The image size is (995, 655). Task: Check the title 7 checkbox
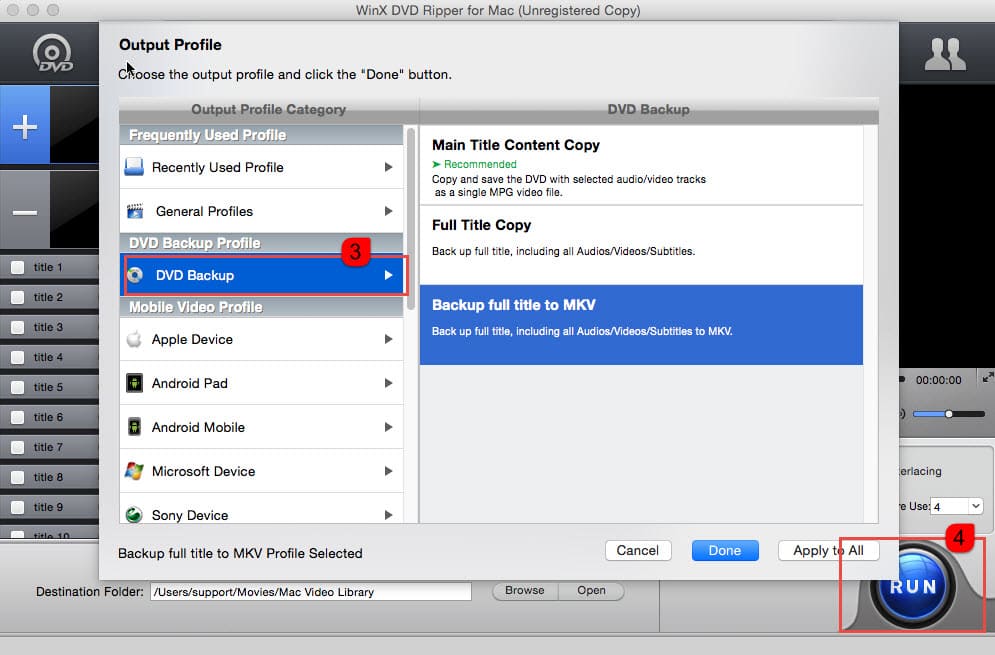coord(18,447)
